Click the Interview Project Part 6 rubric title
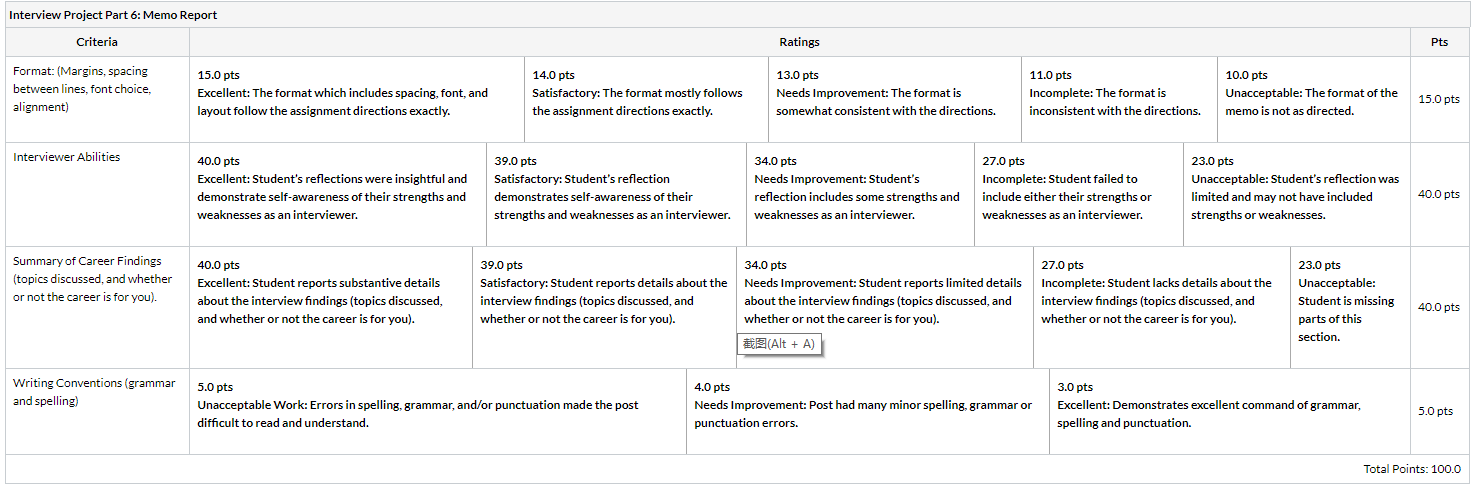This screenshot has height=487, width=1472. click(113, 15)
